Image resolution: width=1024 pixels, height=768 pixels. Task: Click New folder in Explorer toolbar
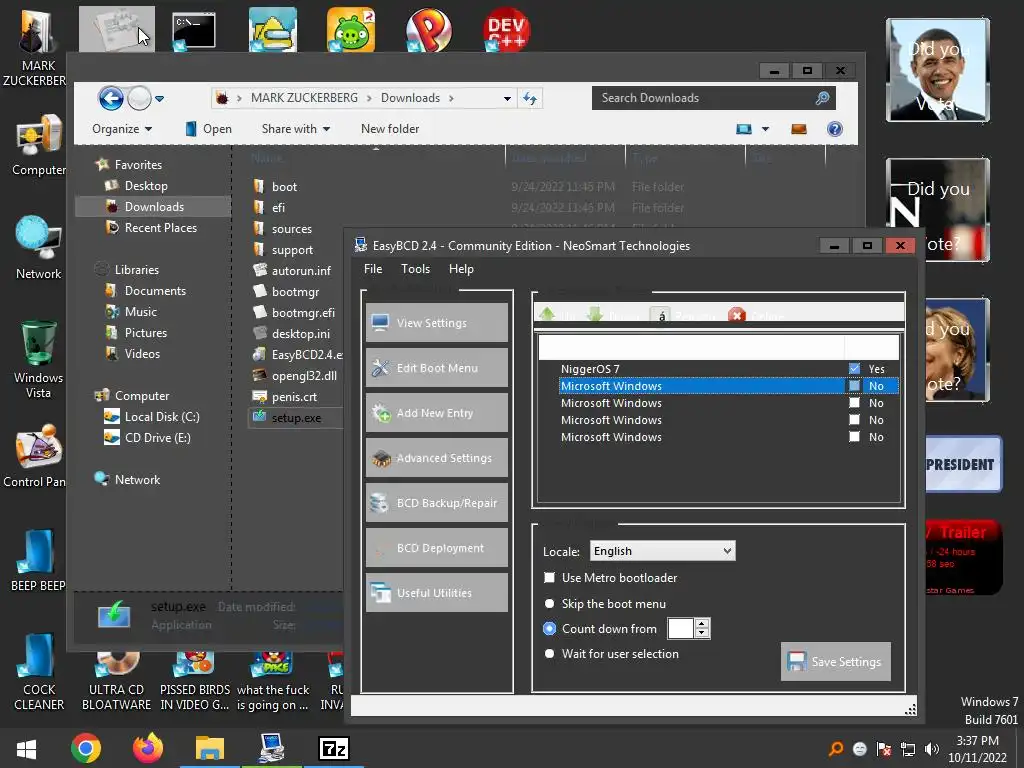pyautogui.click(x=390, y=129)
